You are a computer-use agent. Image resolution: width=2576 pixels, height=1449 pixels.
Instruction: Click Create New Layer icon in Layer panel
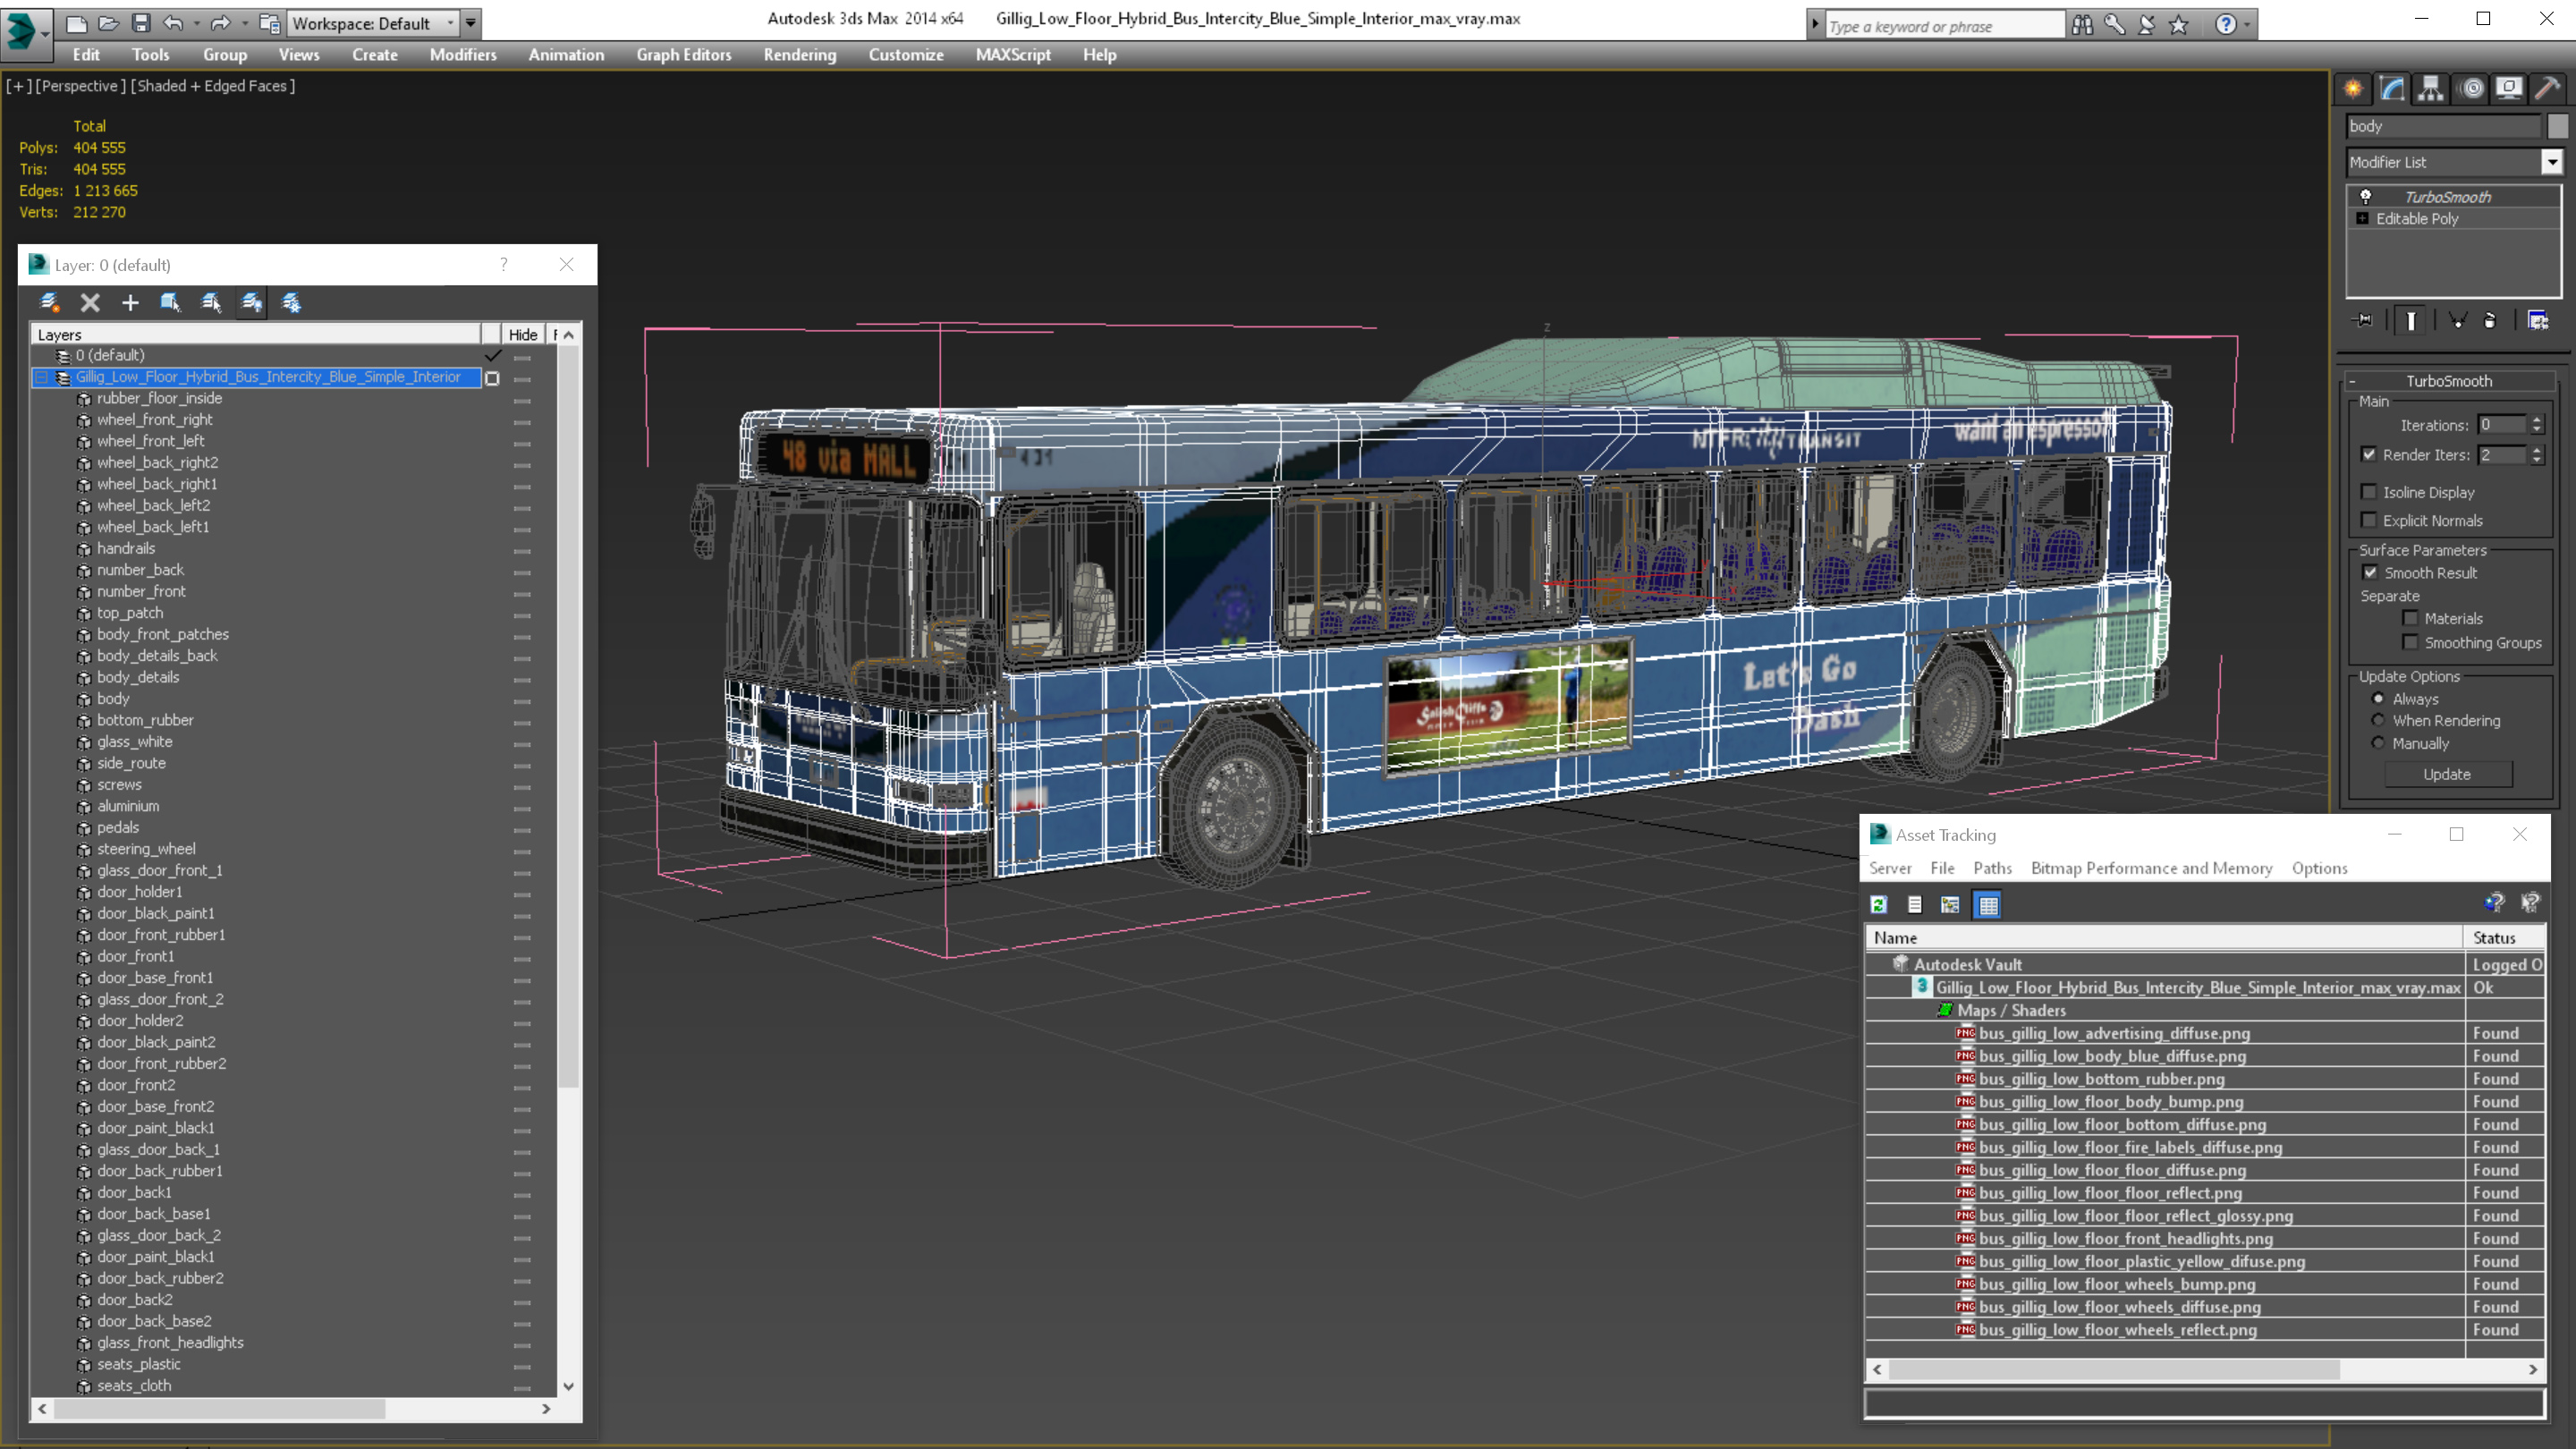[49, 302]
